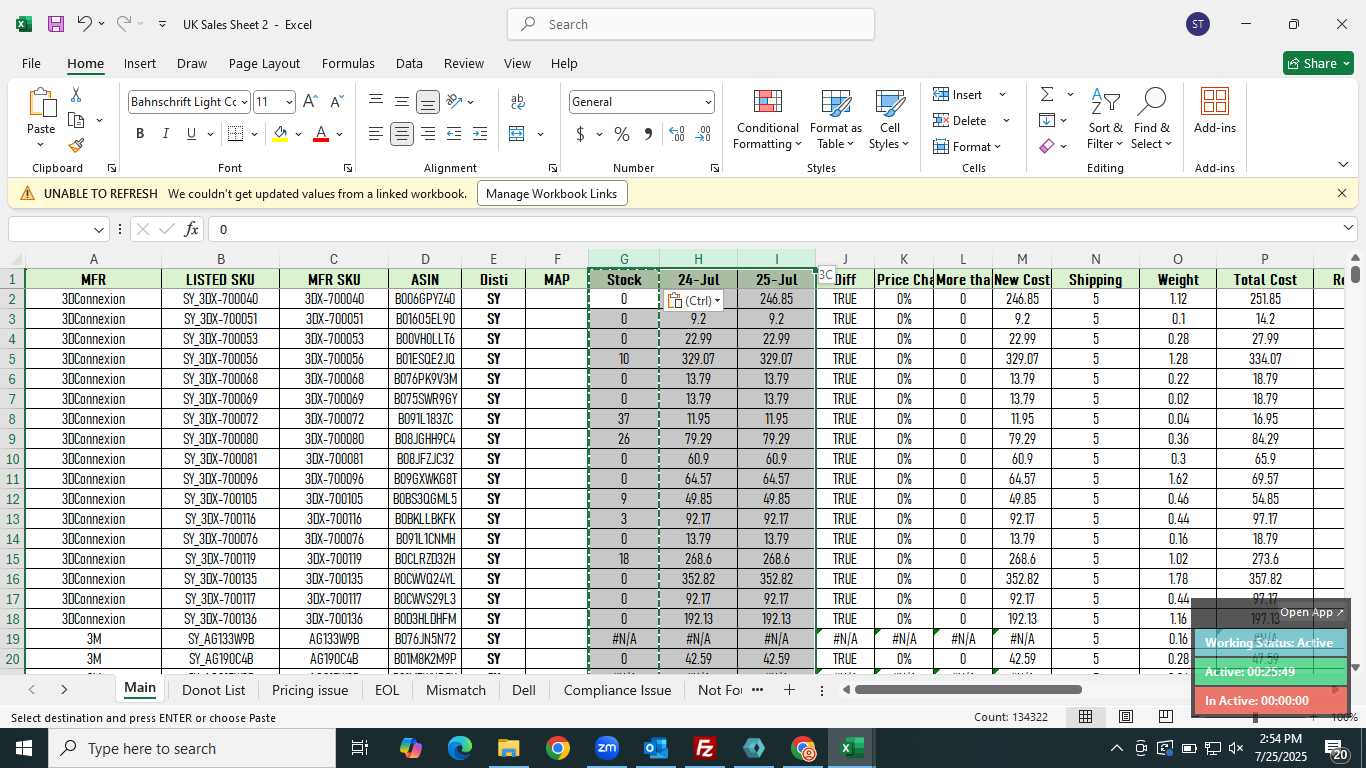Image resolution: width=1366 pixels, height=768 pixels.
Task: Click the Decrease Decimal icon
Action: tap(703, 134)
